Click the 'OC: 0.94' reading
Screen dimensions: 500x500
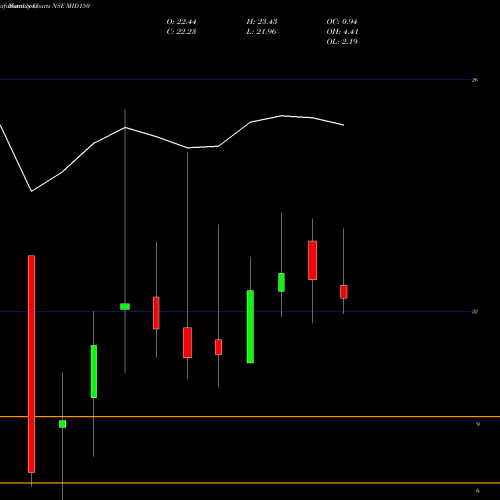(342, 22)
